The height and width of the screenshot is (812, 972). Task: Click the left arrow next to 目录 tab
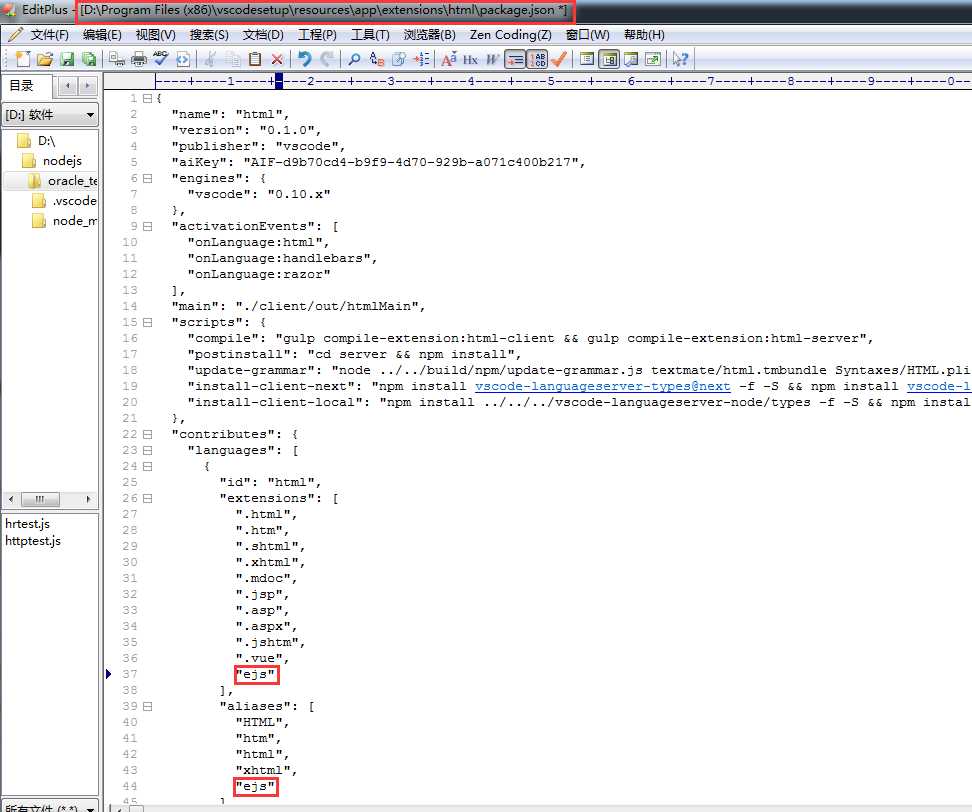[x=68, y=85]
